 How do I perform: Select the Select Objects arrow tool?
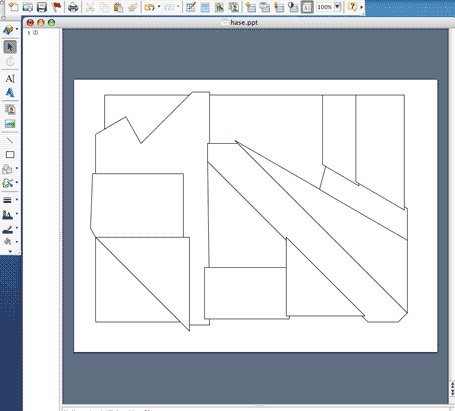coord(10,47)
